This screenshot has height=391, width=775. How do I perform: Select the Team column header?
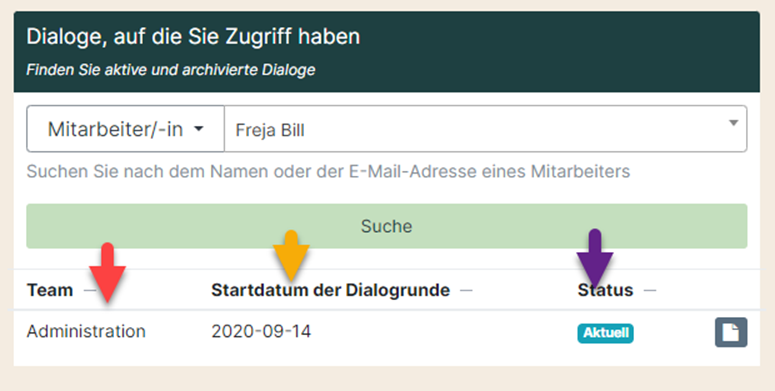pyautogui.click(x=50, y=290)
